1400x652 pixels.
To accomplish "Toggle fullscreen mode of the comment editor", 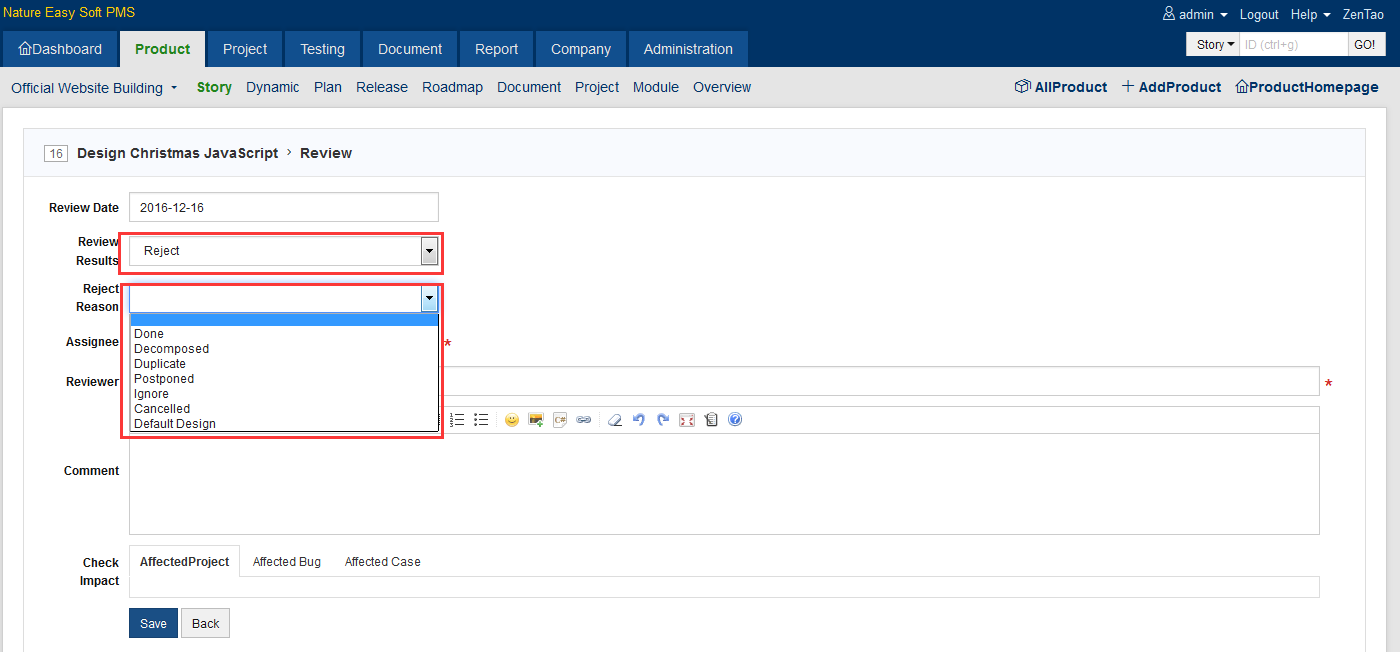I will pyautogui.click(x=687, y=420).
